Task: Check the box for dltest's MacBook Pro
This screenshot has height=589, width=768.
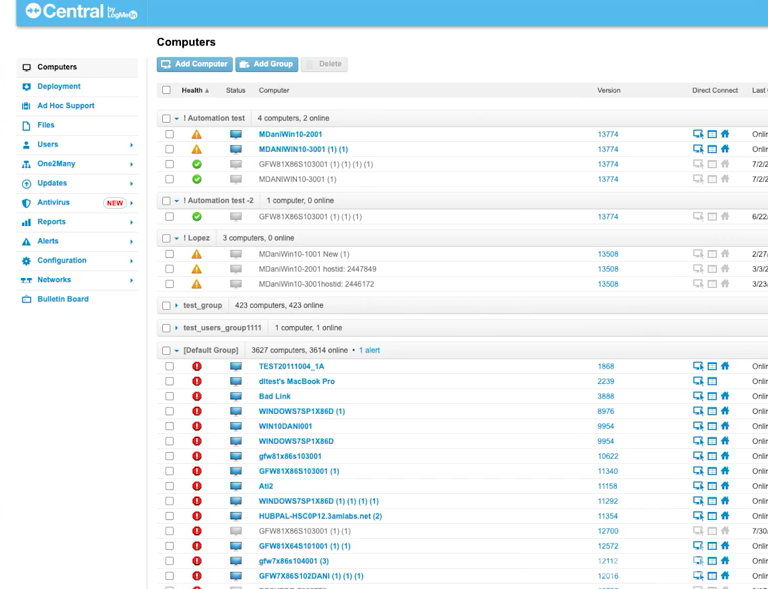Action: pyautogui.click(x=169, y=381)
